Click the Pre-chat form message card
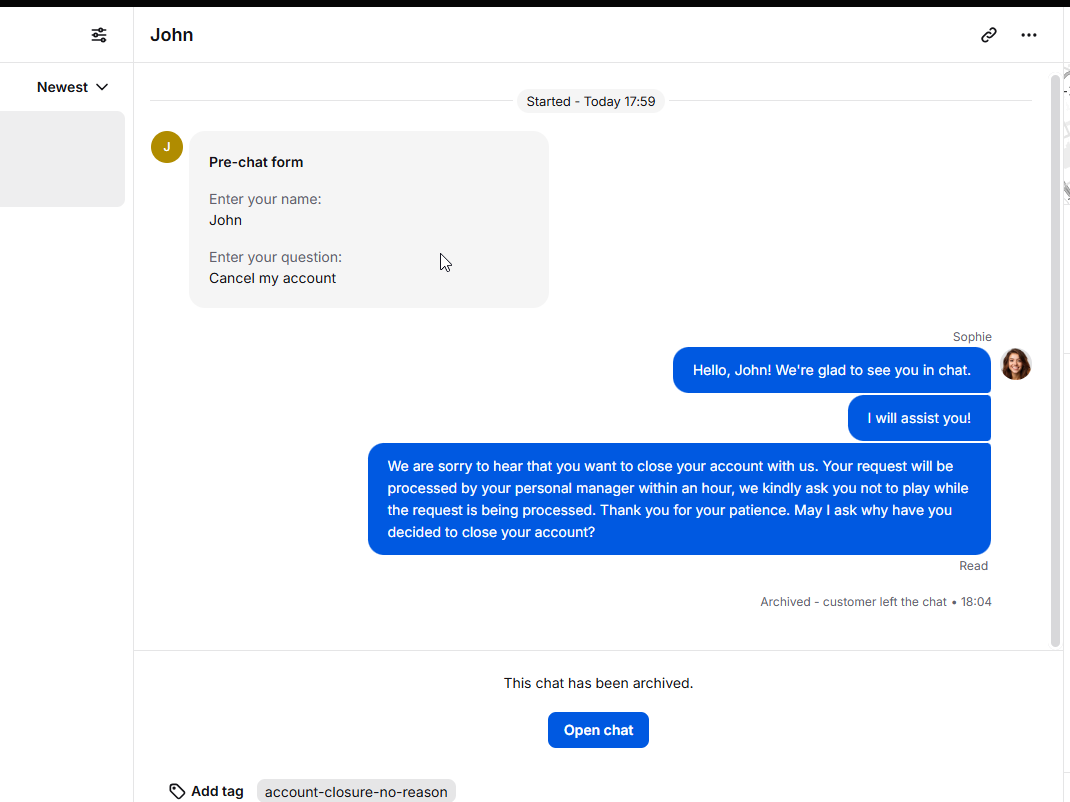1070x802 pixels. (369, 219)
